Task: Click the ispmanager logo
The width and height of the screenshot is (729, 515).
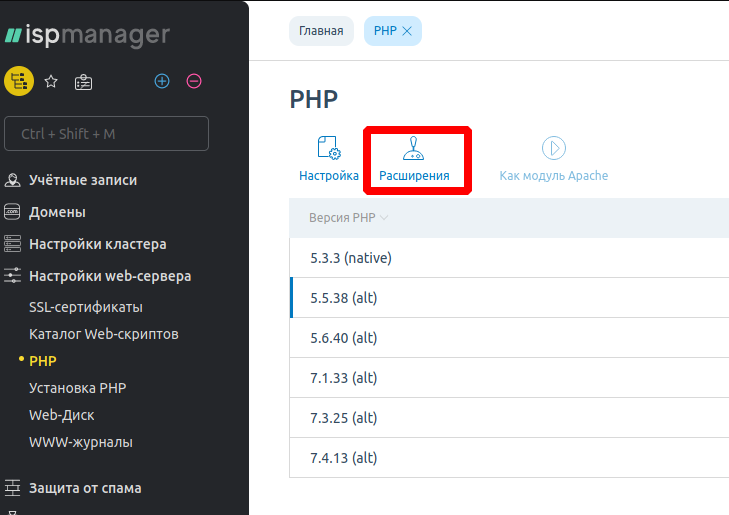Action: coord(87,35)
